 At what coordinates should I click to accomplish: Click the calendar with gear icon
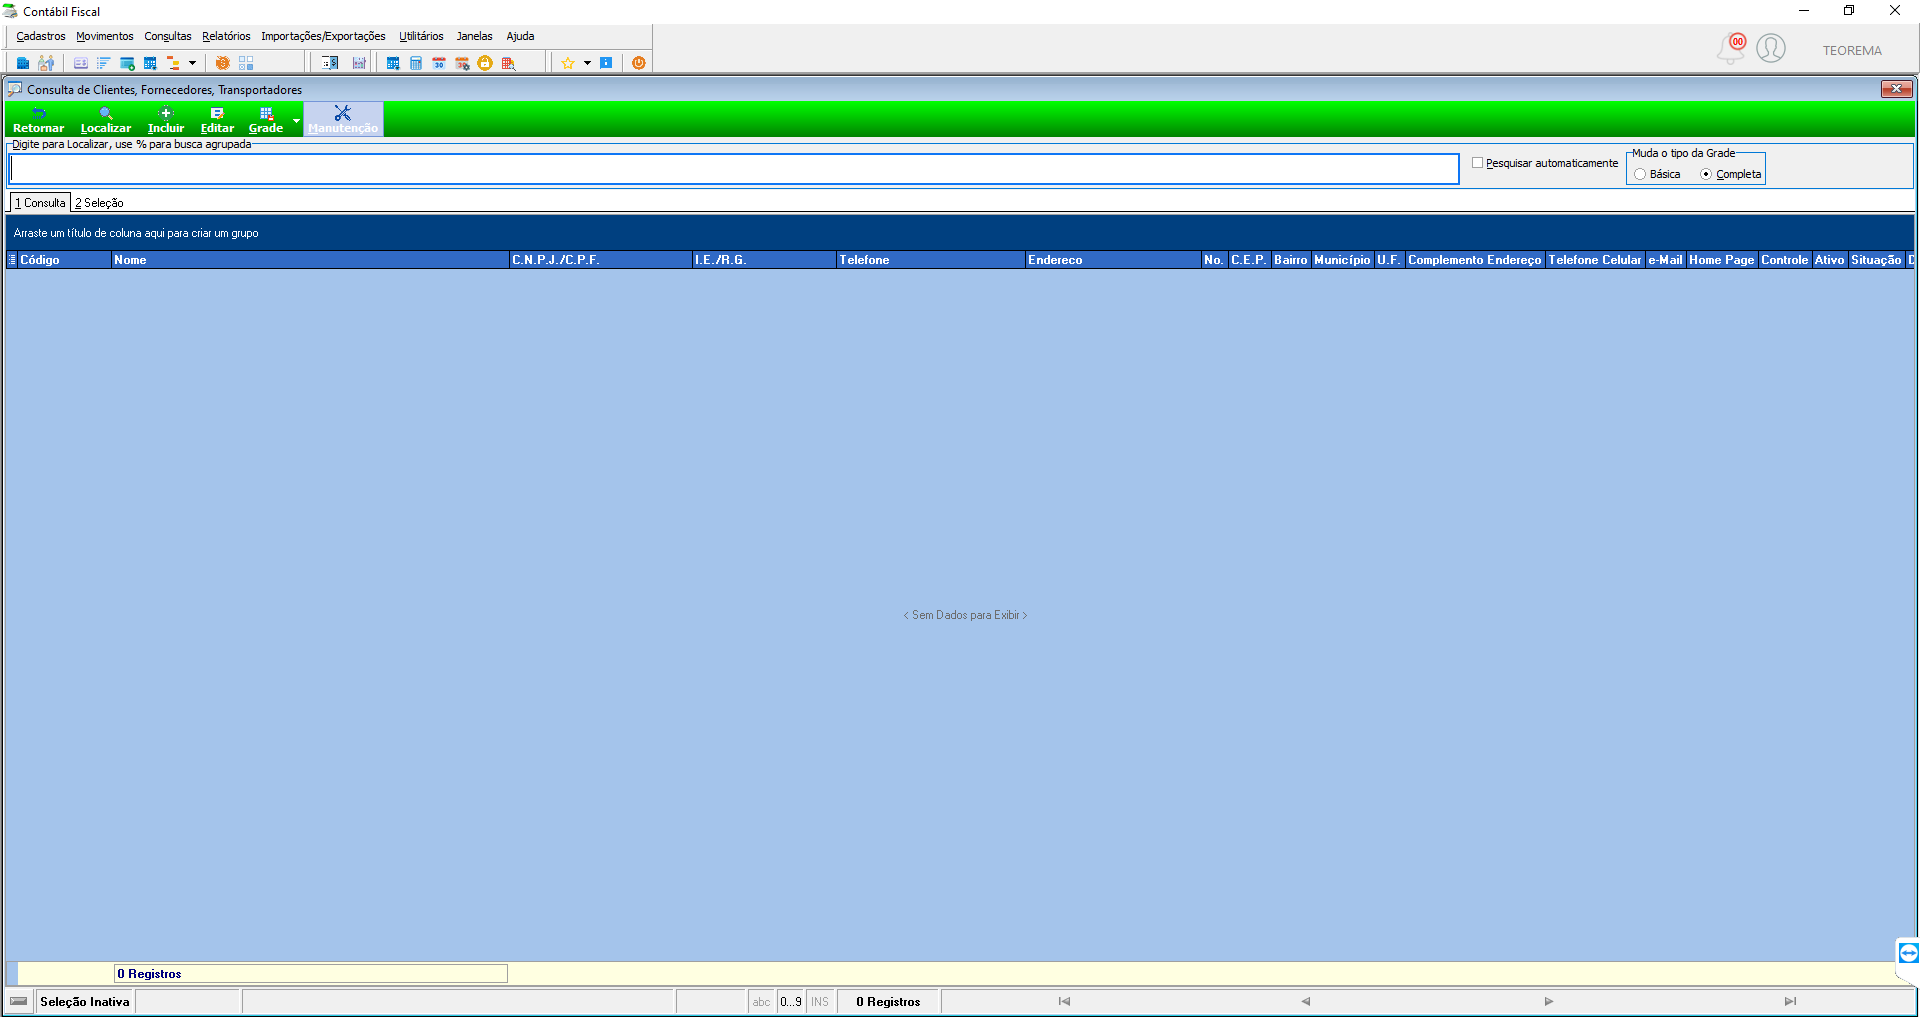point(462,63)
